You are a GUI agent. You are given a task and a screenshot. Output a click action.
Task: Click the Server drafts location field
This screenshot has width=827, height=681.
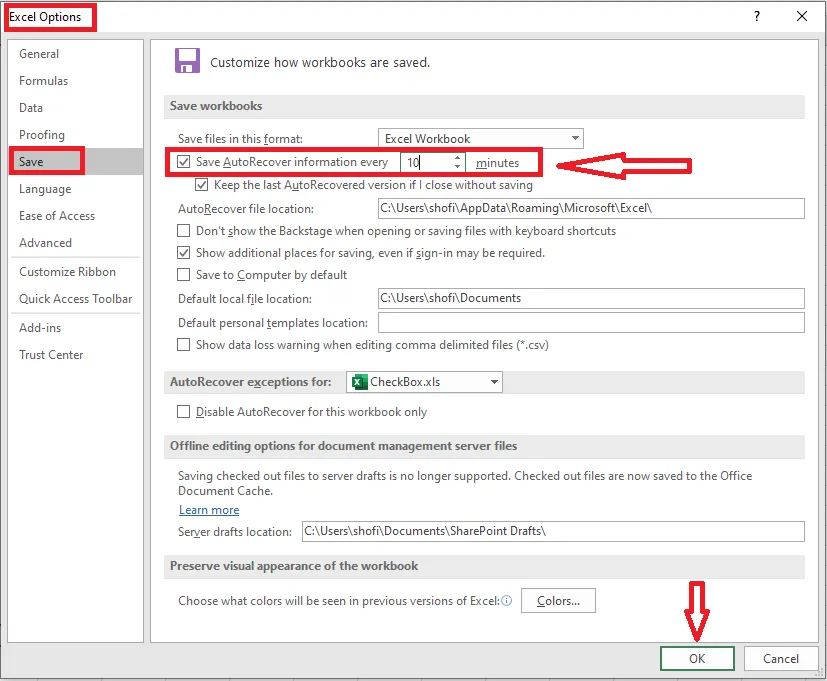pyautogui.click(x=553, y=531)
